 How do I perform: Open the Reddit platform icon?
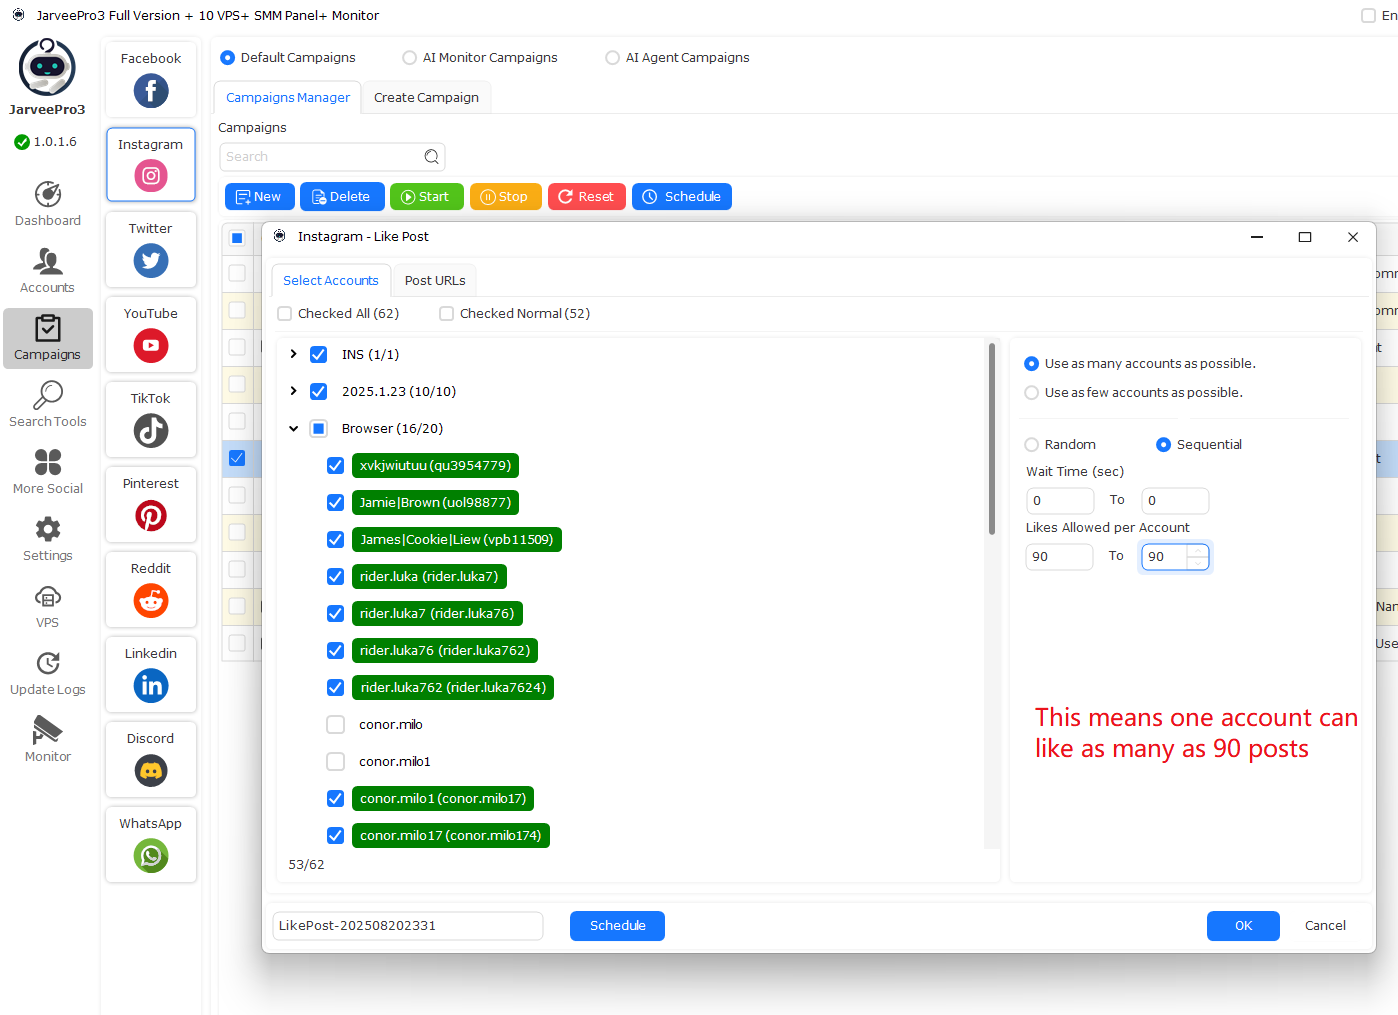point(151,601)
